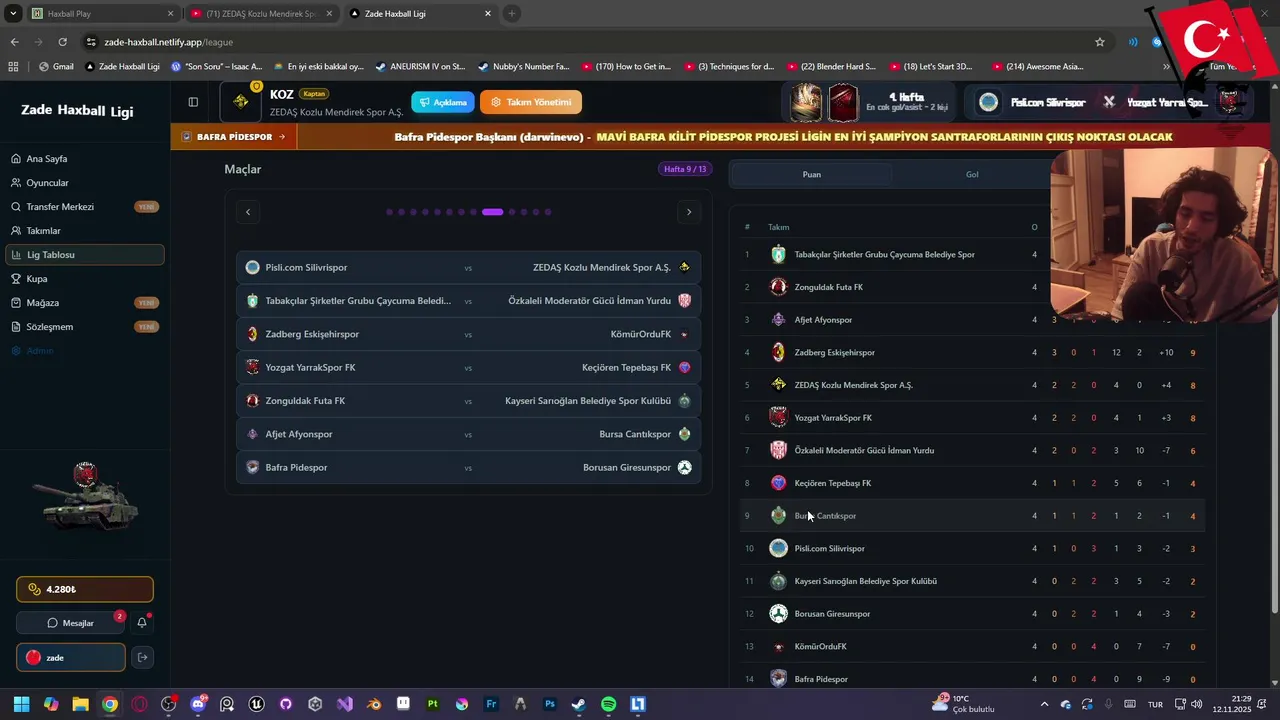Select the first week pagination dot

[389, 212]
